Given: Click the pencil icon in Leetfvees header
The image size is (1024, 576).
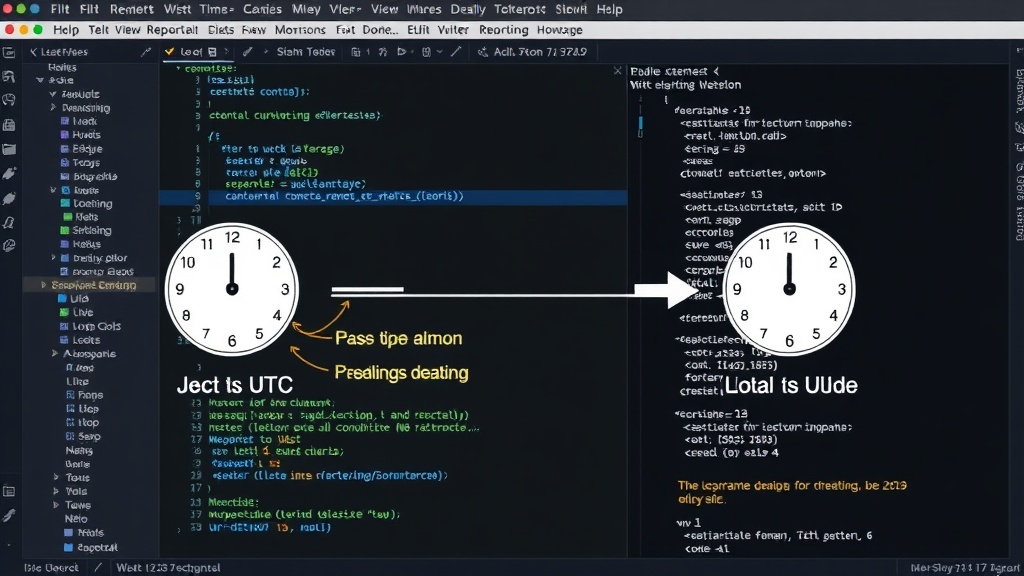Looking at the screenshot, I should point(146,52).
